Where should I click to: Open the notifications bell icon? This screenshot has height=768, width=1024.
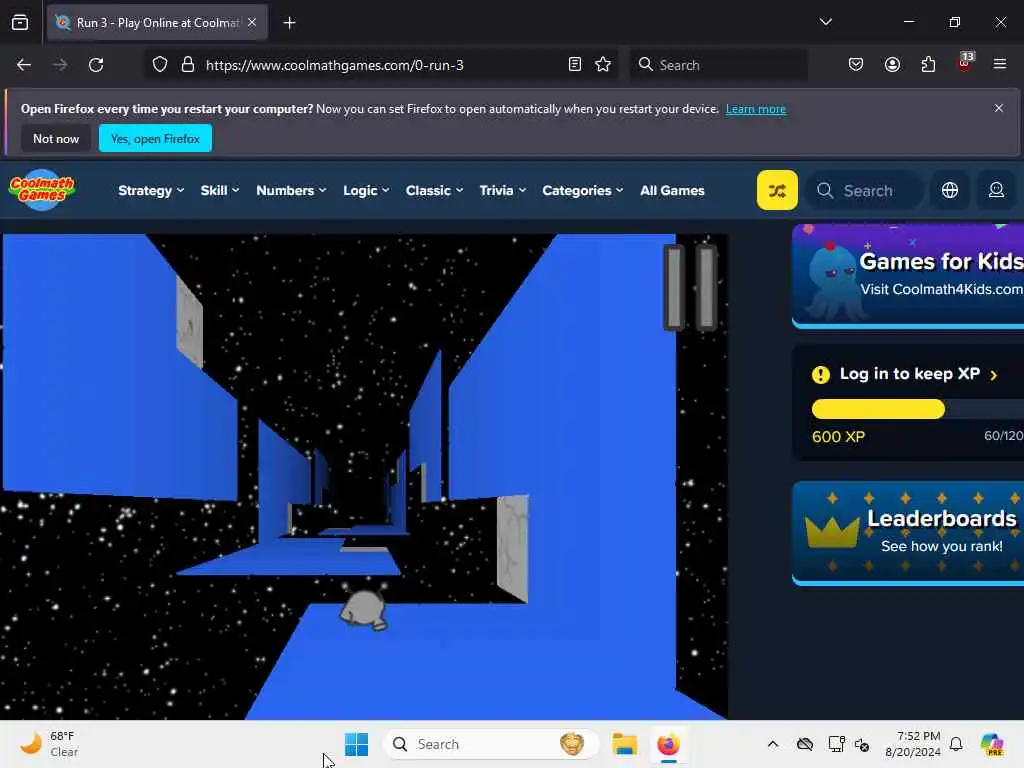point(956,744)
